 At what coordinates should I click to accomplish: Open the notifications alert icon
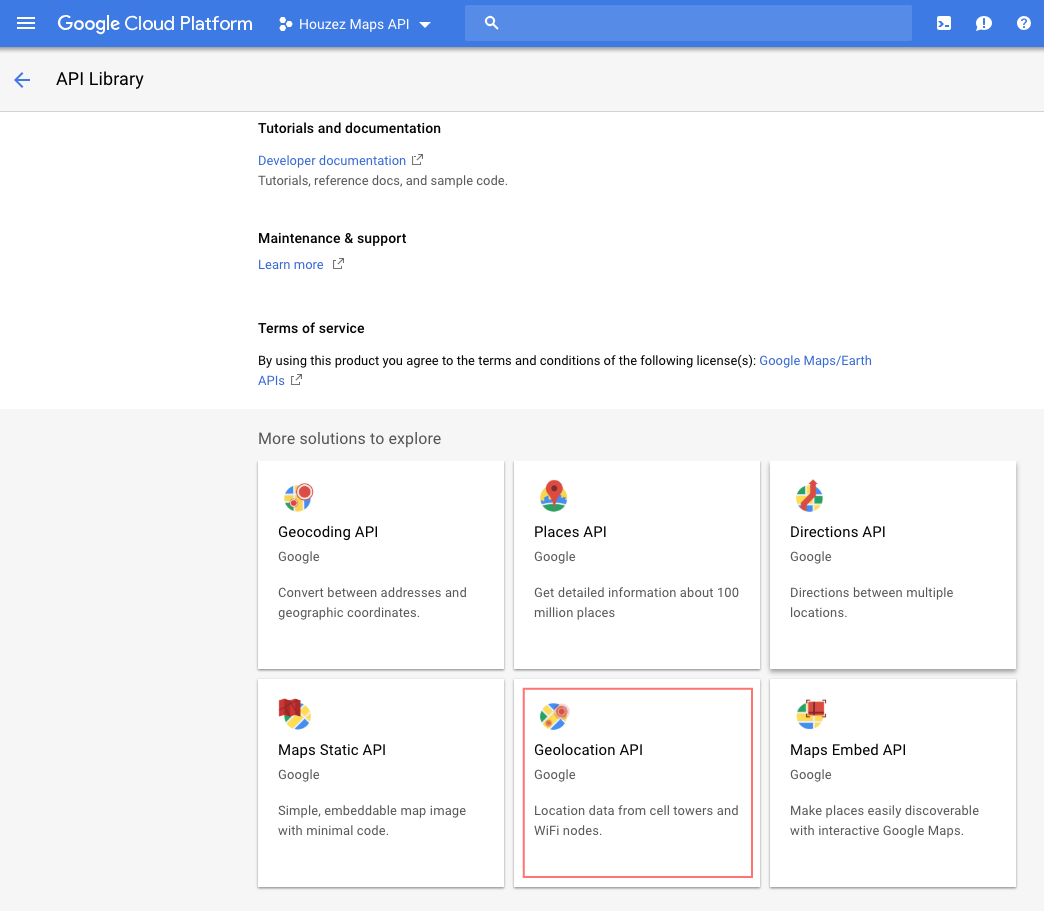pos(983,22)
